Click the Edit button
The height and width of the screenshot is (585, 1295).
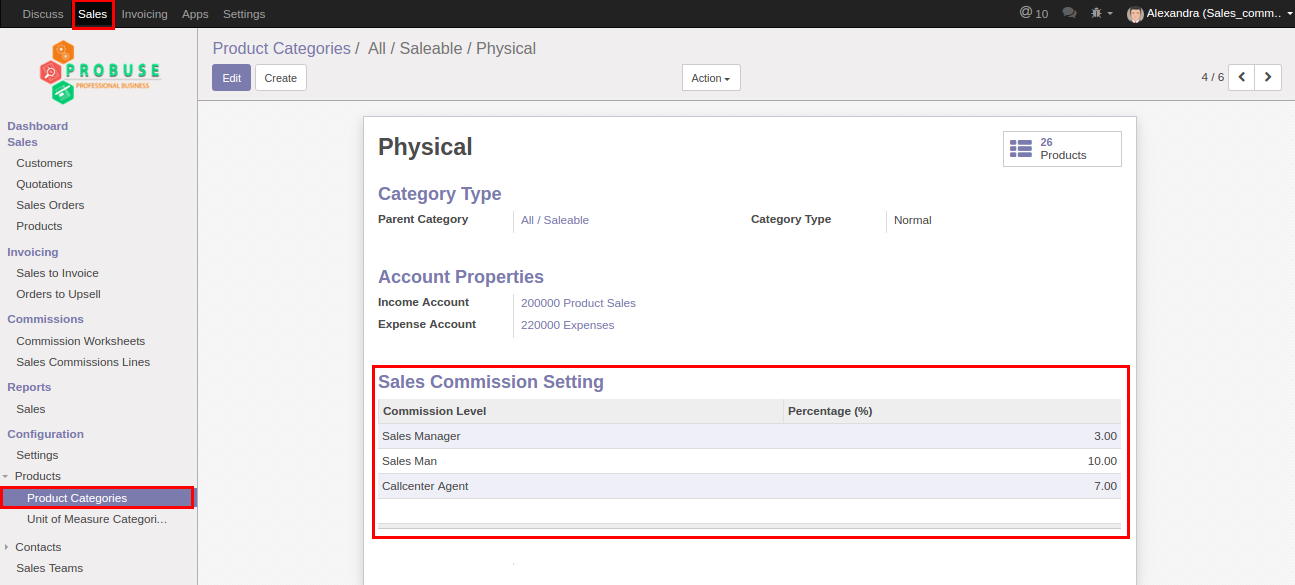tap(231, 78)
